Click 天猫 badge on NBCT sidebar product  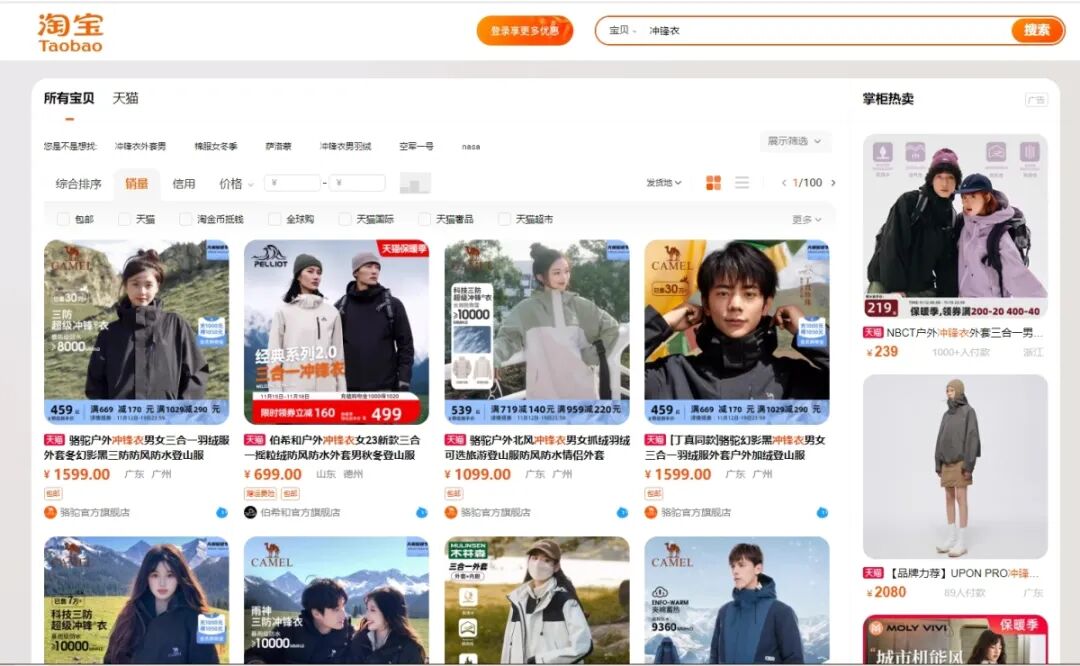pyautogui.click(x=873, y=333)
